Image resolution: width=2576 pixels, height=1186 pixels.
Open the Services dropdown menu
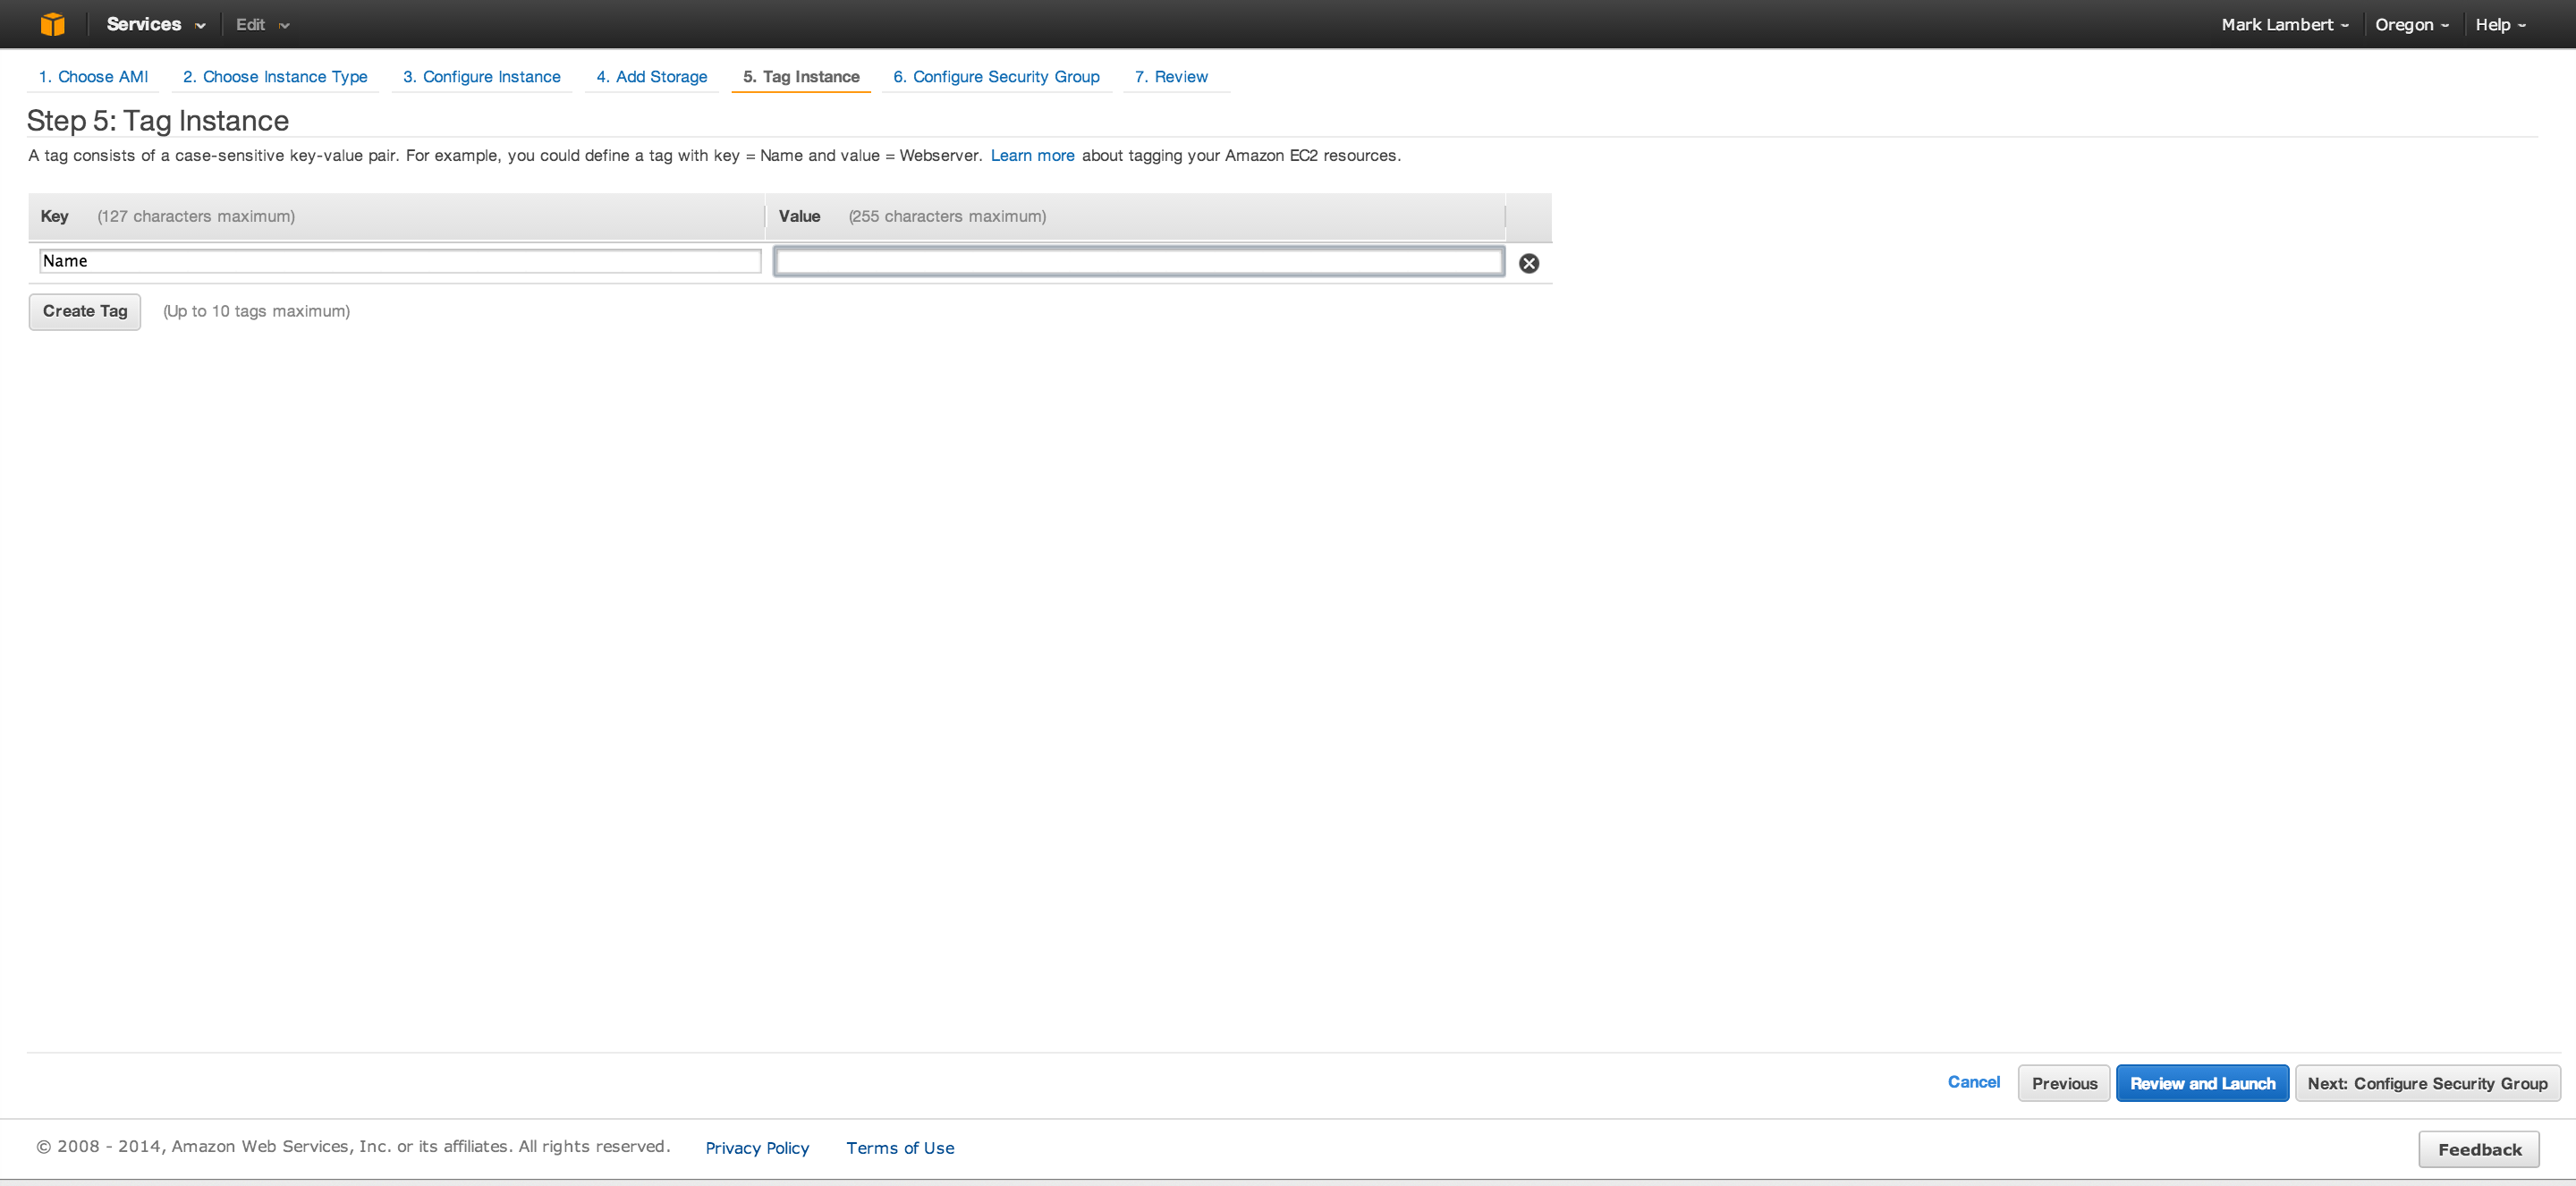tap(155, 24)
